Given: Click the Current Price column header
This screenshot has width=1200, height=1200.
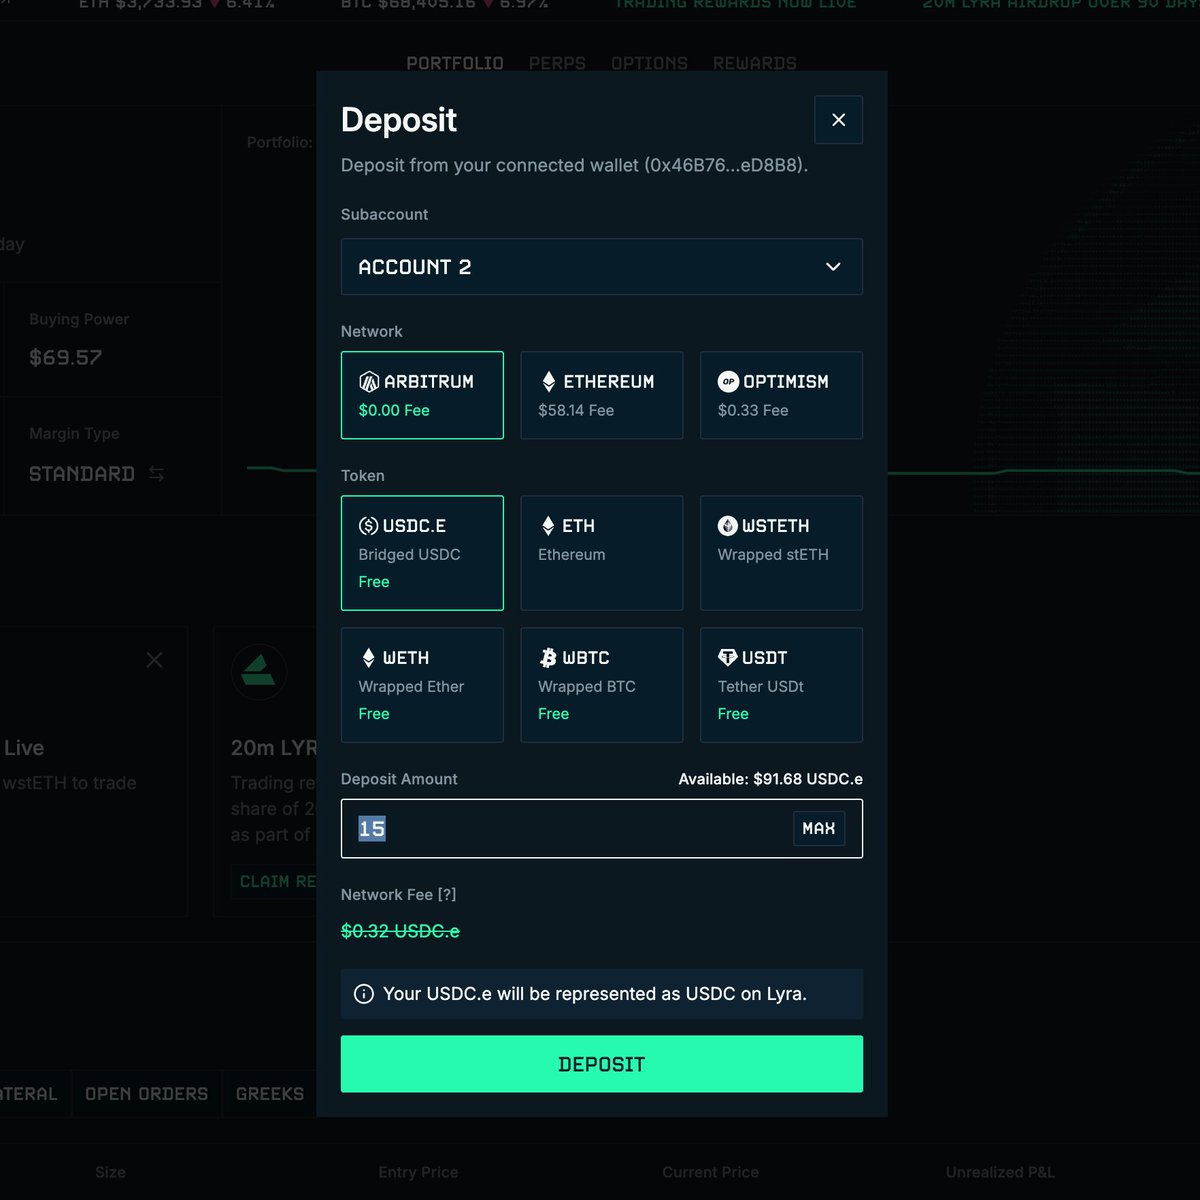Looking at the screenshot, I should (710, 1172).
